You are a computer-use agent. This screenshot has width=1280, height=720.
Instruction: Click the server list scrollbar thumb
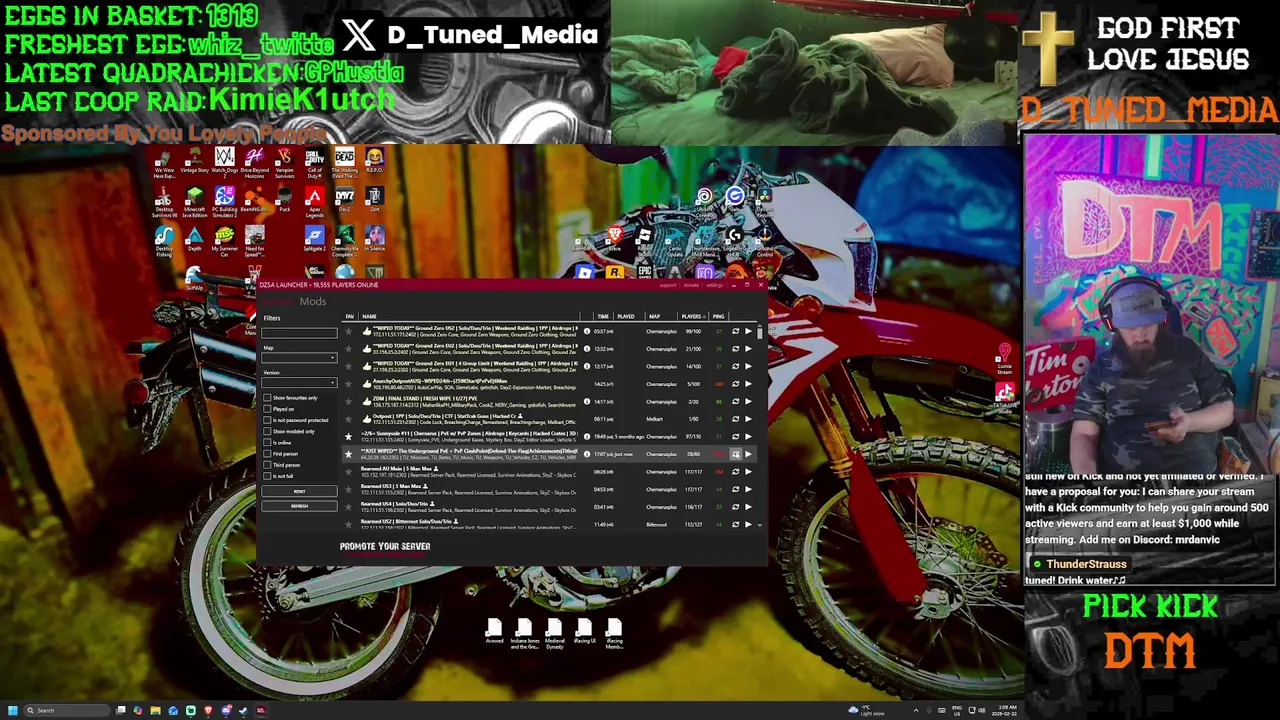(760, 332)
